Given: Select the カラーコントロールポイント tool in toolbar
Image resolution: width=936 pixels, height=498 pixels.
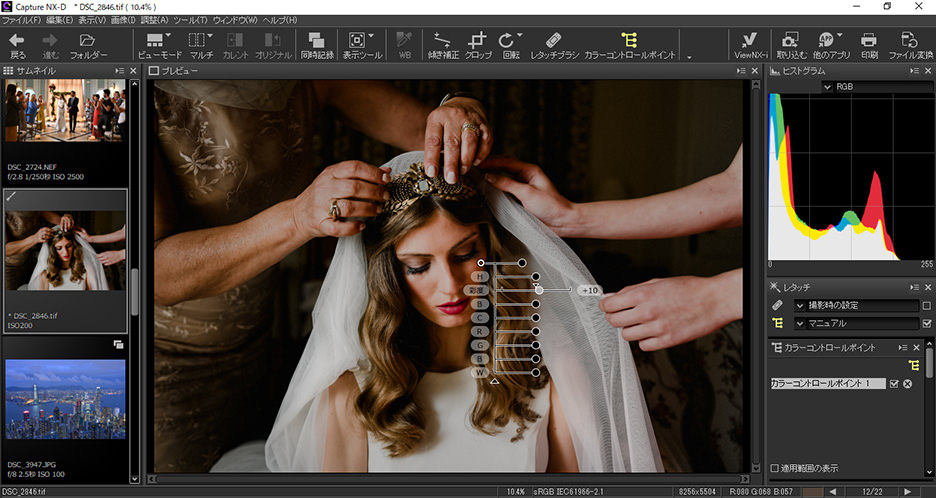Looking at the screenshot, I should [x=629, y=41].
